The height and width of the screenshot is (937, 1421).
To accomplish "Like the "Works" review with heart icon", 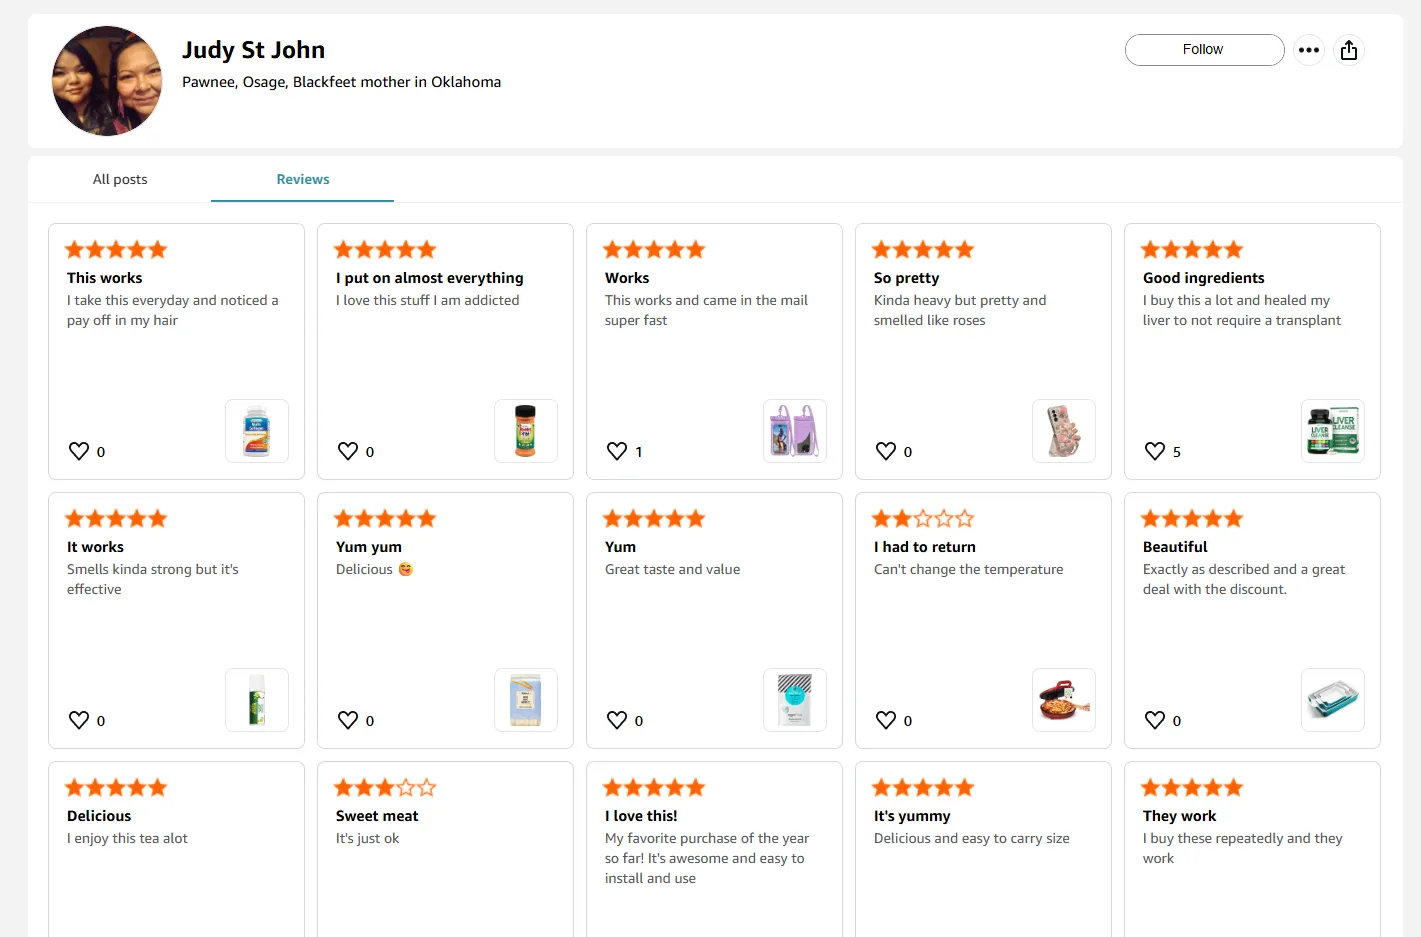I will click(x=617, y=451).
